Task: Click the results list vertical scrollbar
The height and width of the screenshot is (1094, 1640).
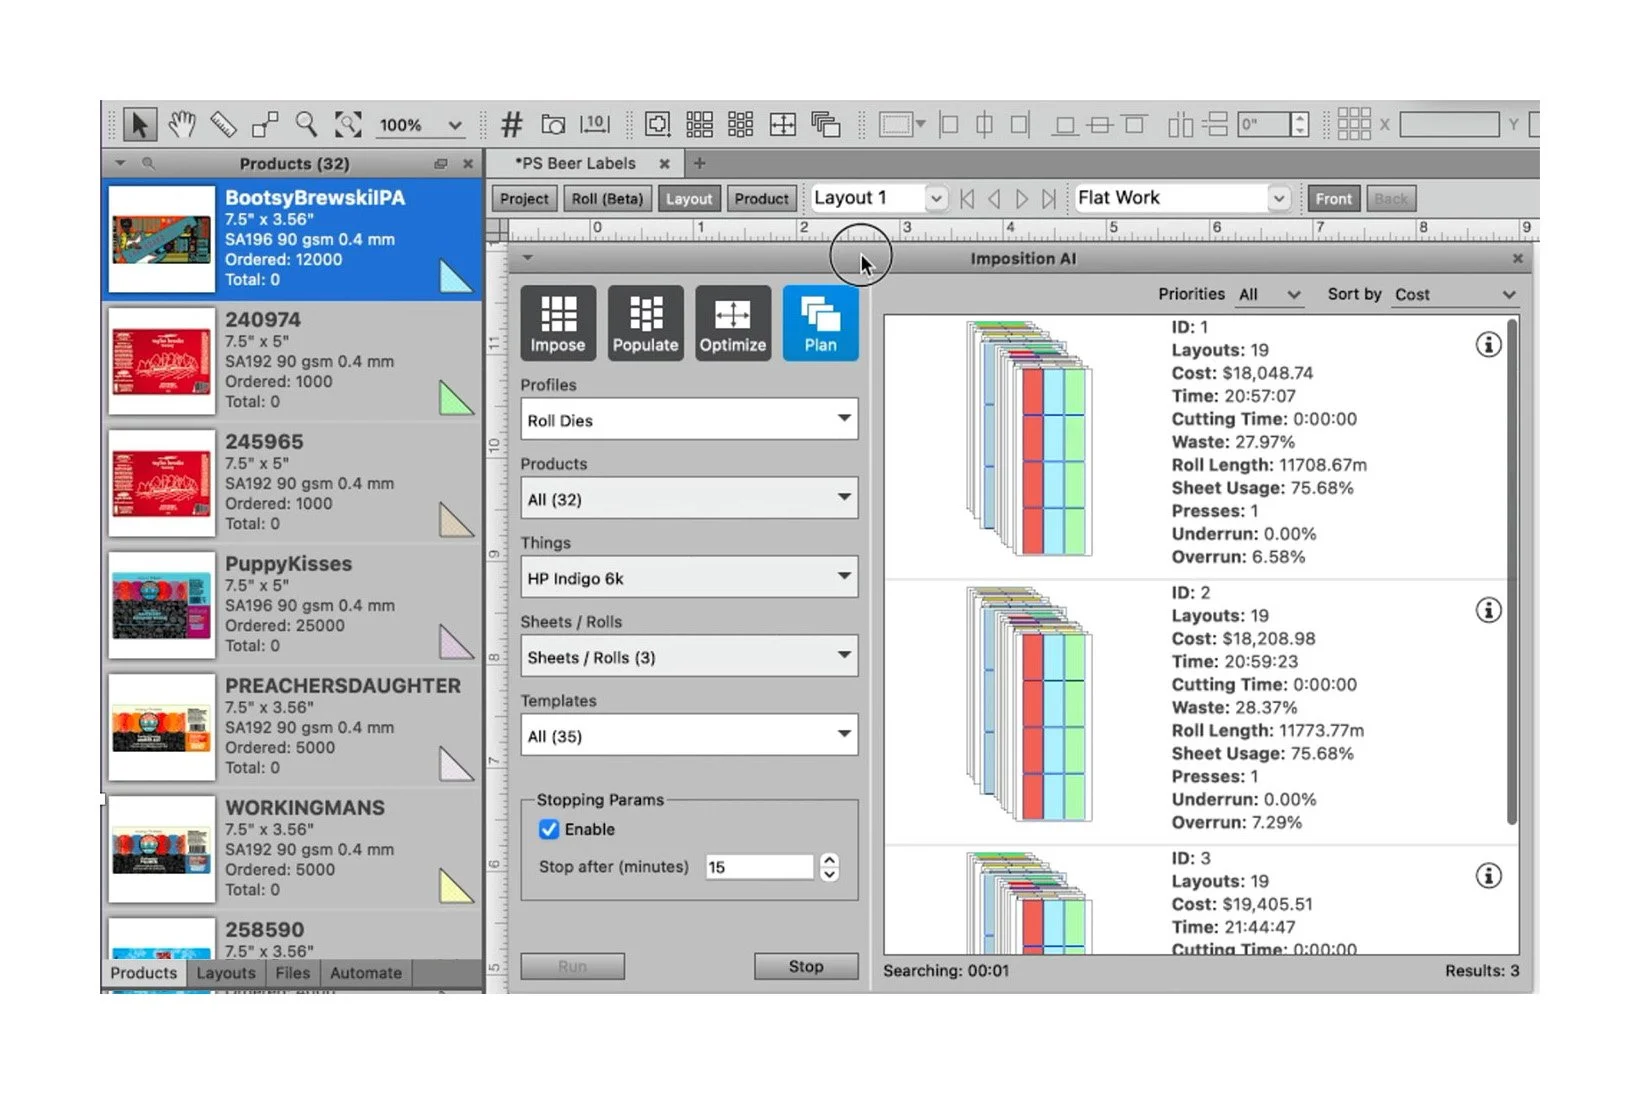Action: (1512, 572)
